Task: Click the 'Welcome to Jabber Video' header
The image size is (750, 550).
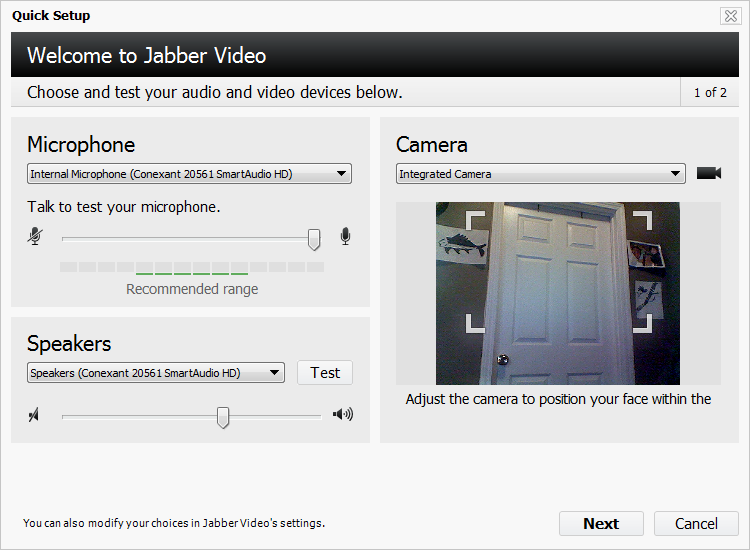Action: (x=146, y=55)
